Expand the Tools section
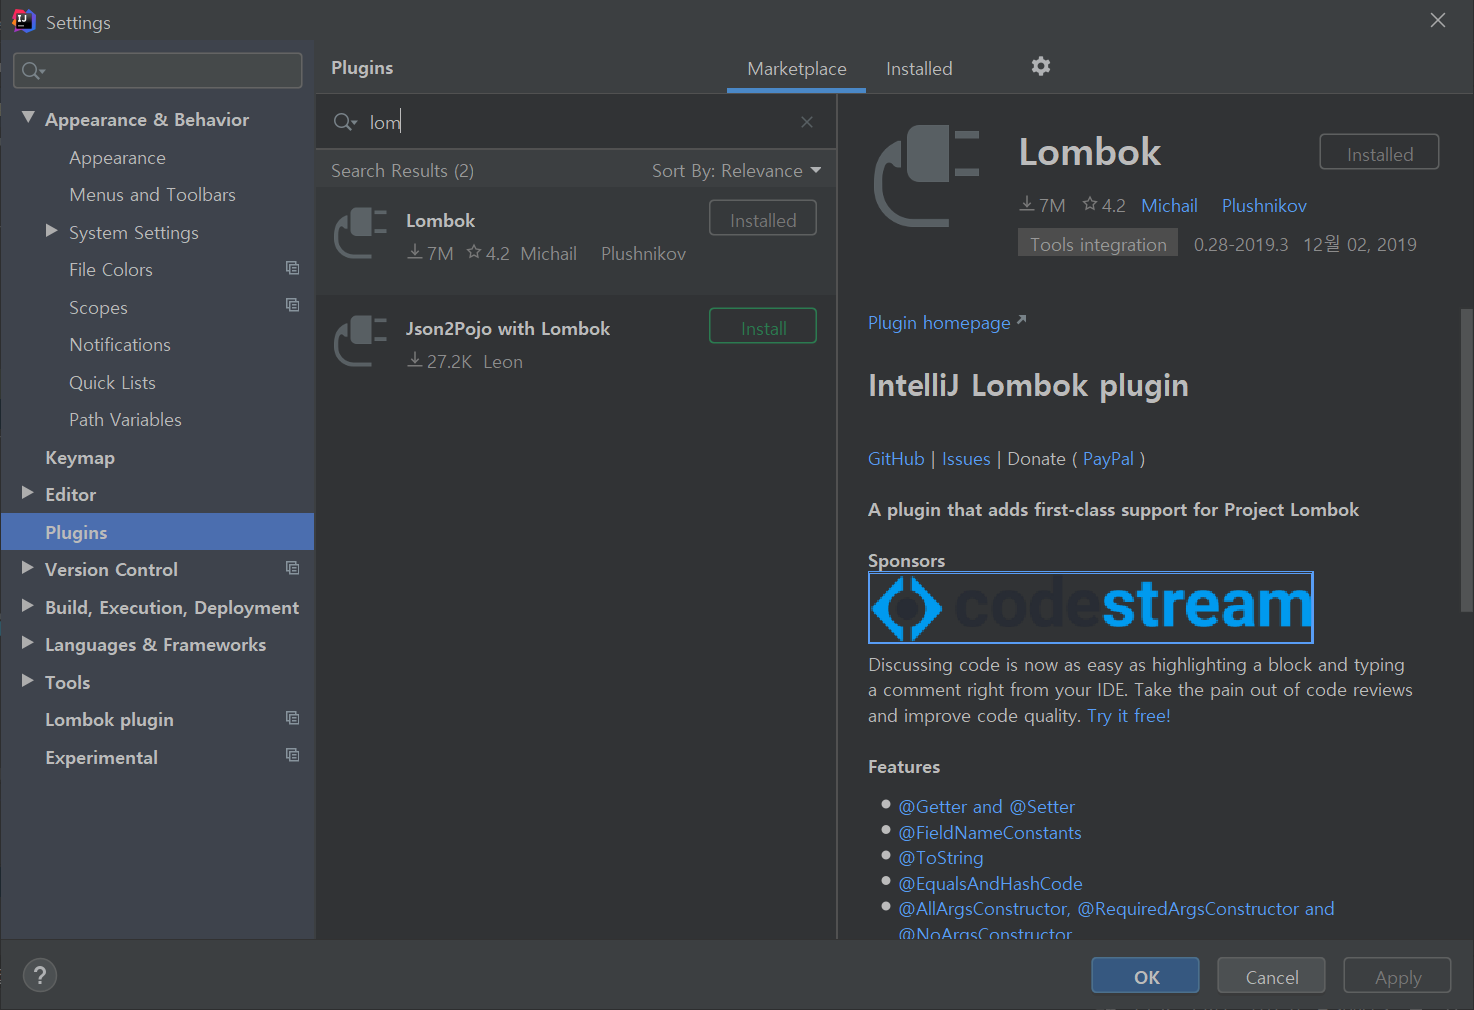 click(28, 681)
